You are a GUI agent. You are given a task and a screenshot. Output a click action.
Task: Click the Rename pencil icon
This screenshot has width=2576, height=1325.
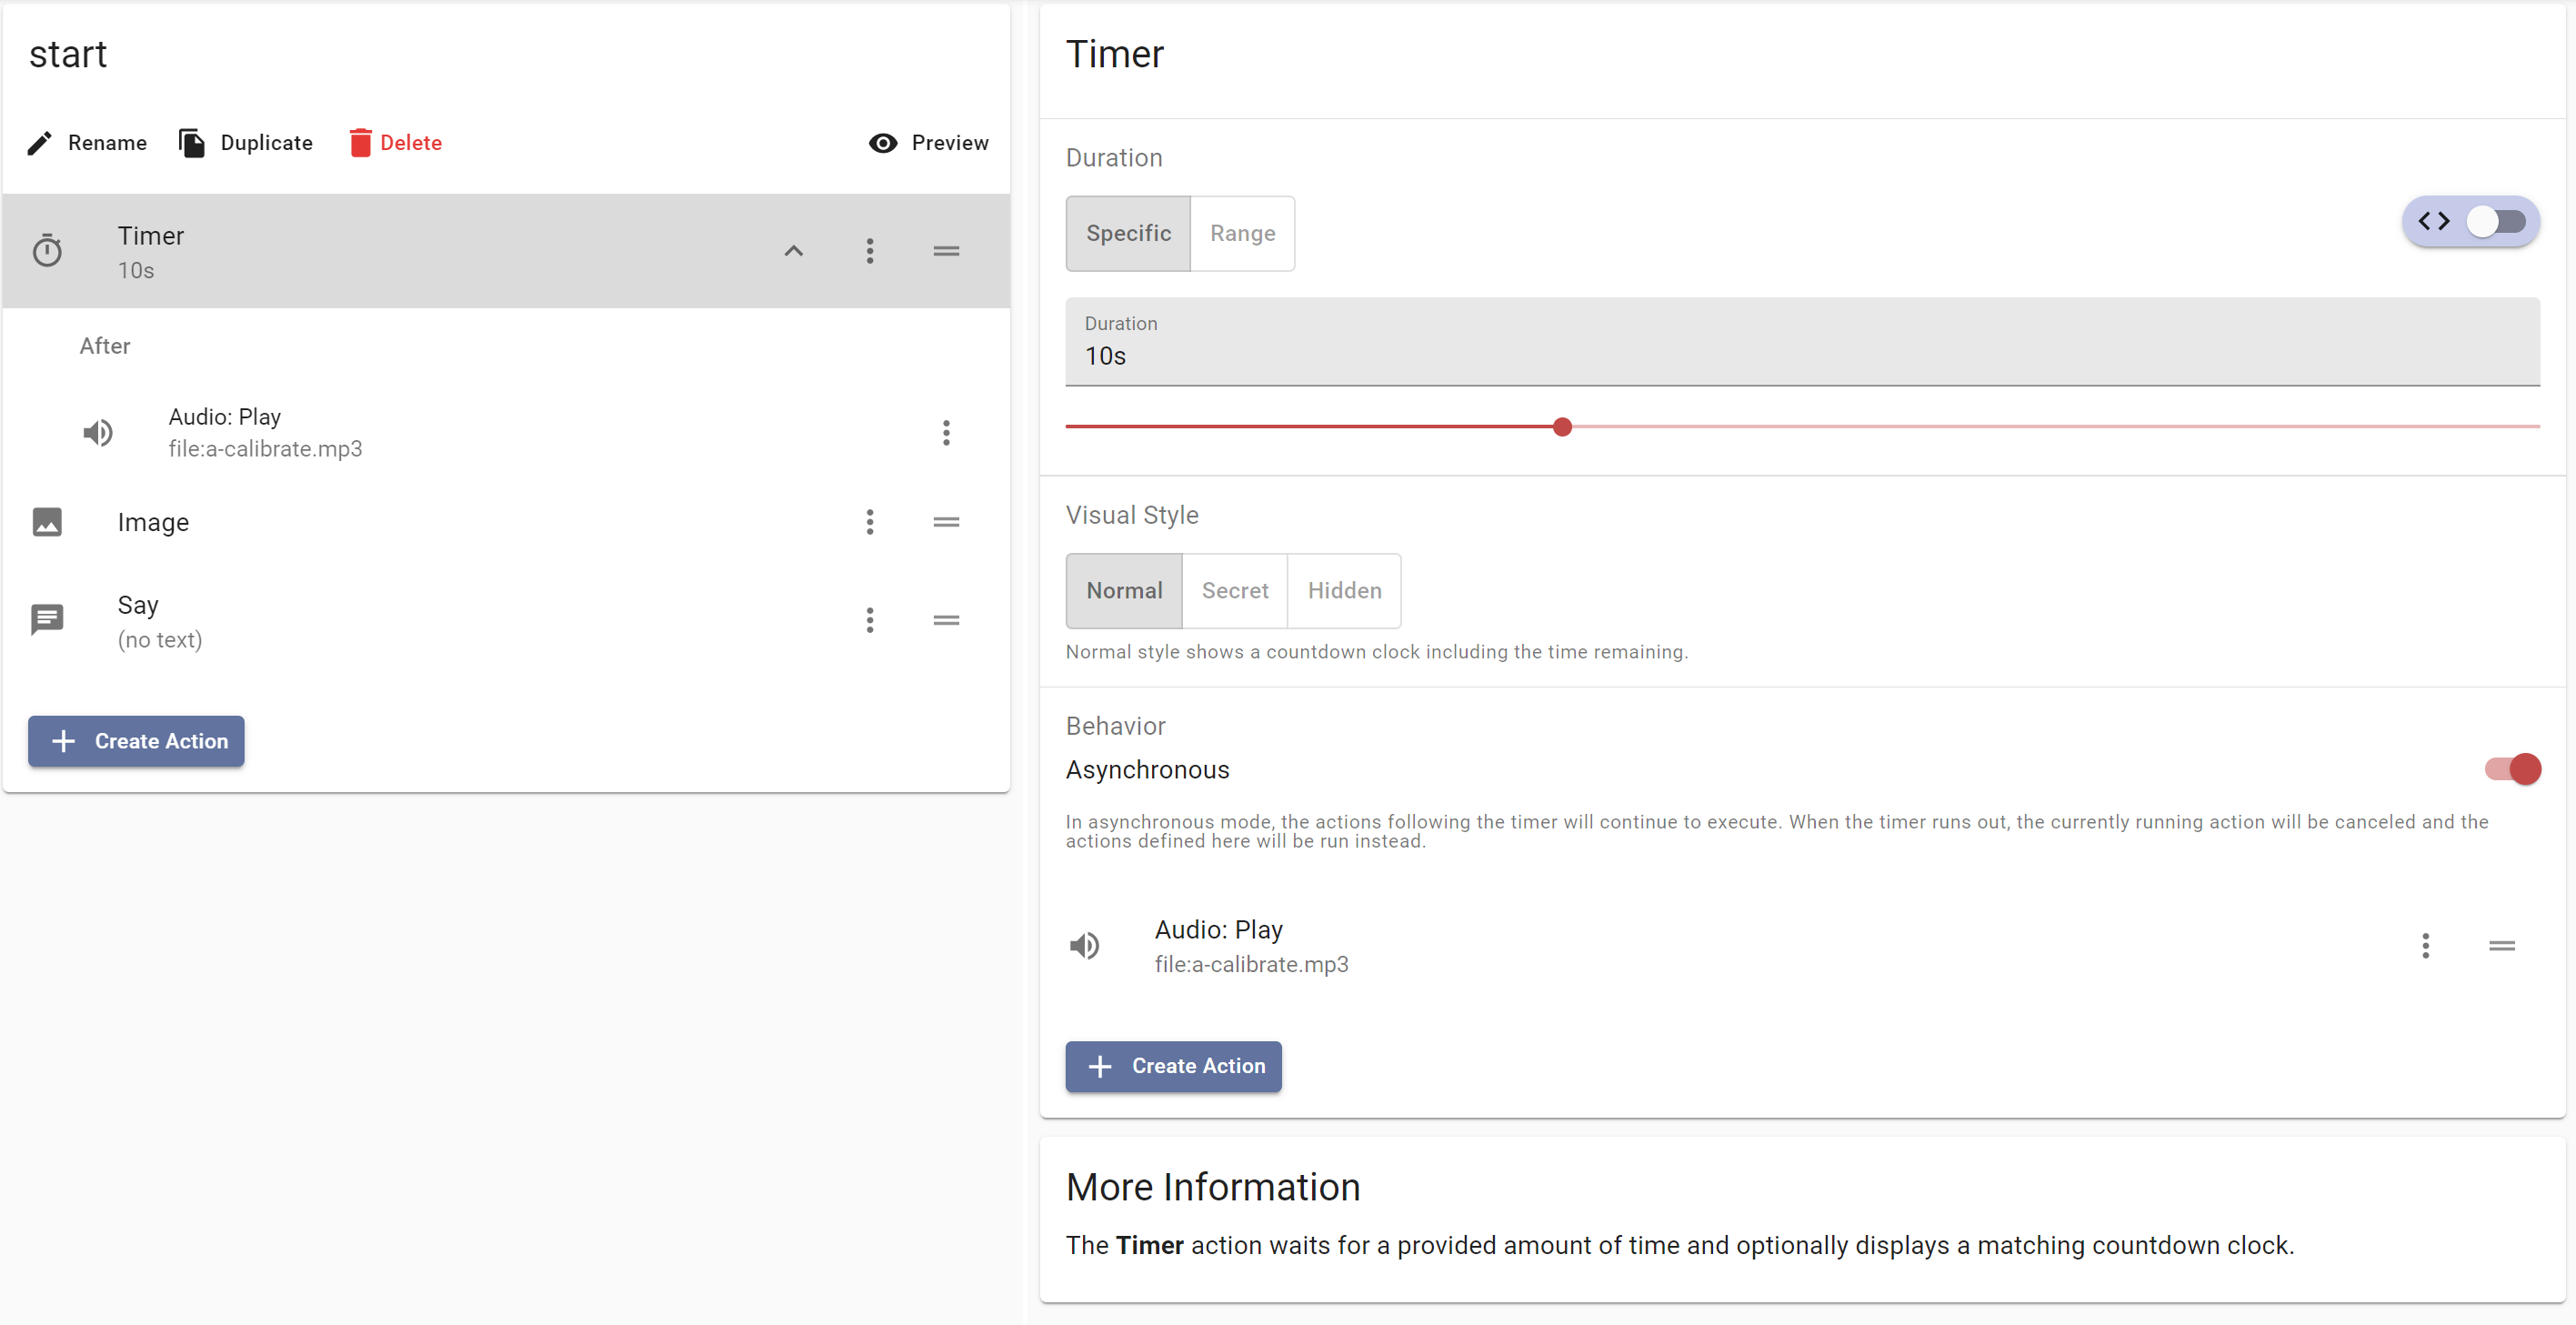click(x=39, y=143)
